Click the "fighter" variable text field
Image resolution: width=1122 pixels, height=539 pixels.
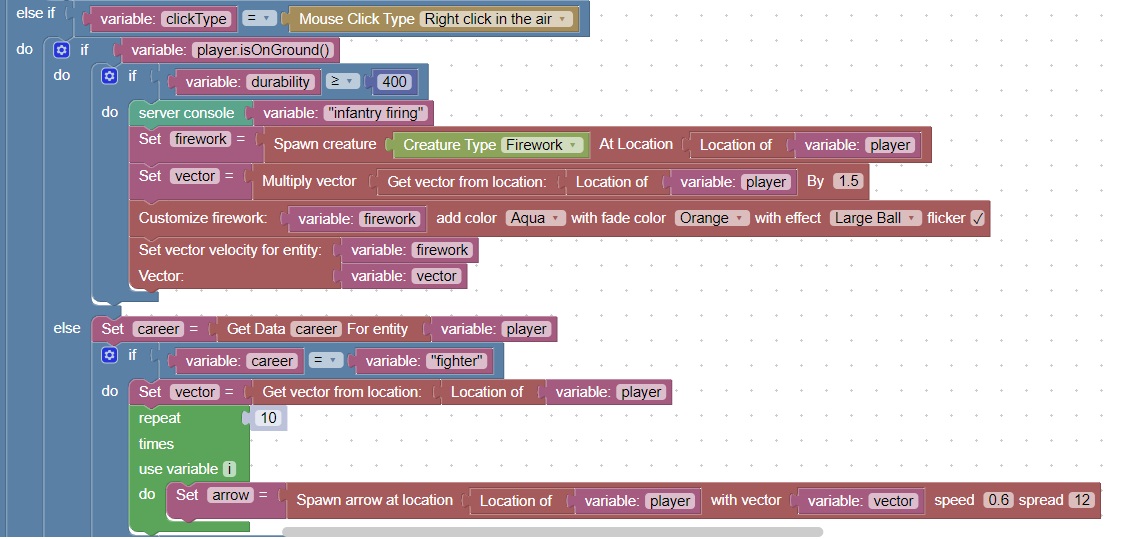pyautogui.click(x=457, y=361)
